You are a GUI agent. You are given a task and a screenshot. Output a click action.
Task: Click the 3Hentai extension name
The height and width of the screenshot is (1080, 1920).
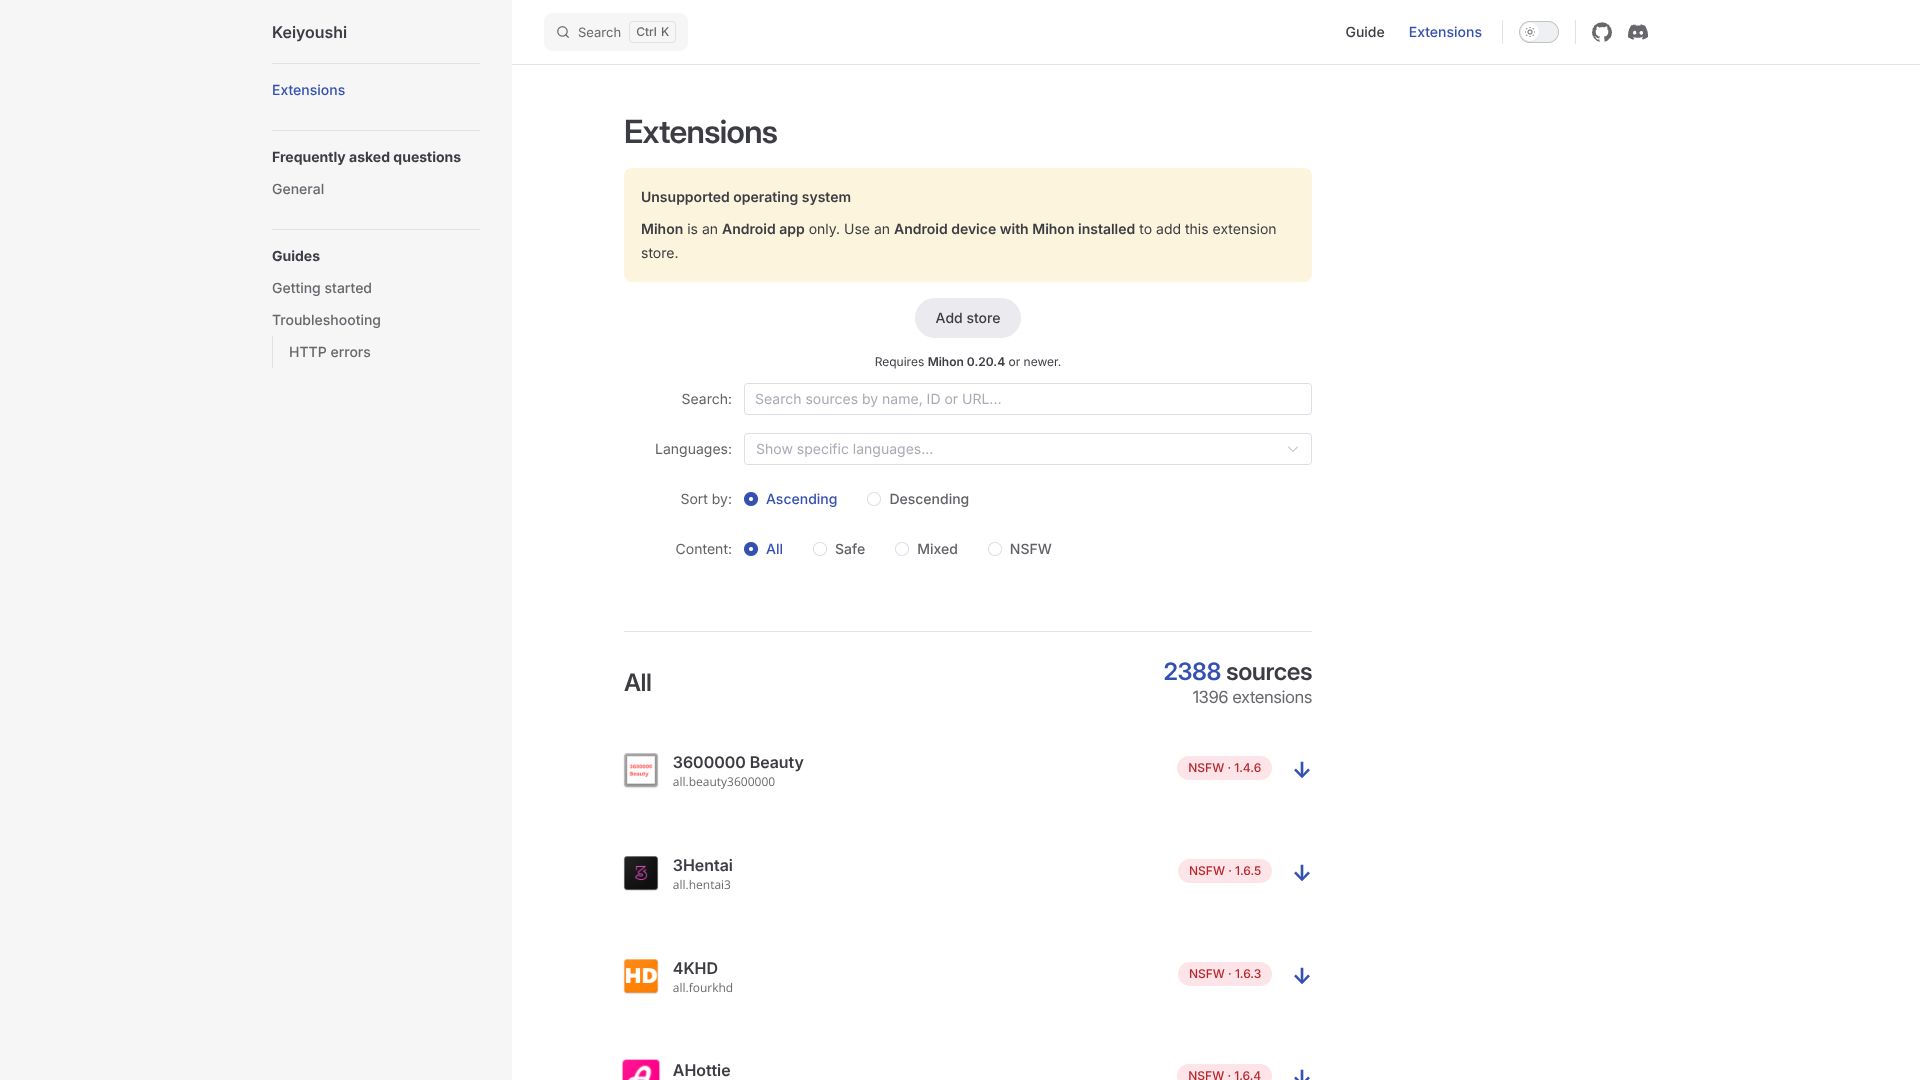(x=703, y=865)
